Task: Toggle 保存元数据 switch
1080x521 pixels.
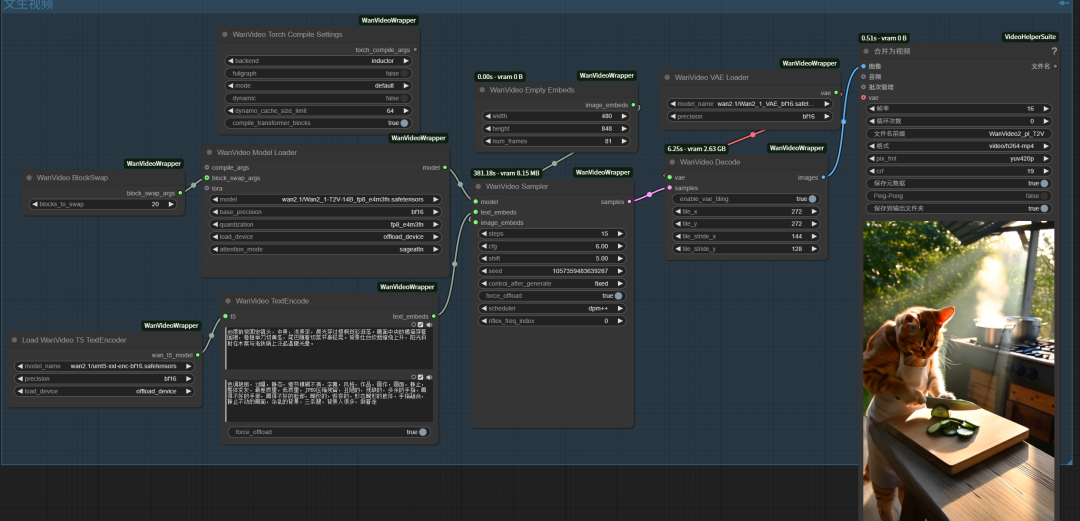Action: click(1044, 183)
